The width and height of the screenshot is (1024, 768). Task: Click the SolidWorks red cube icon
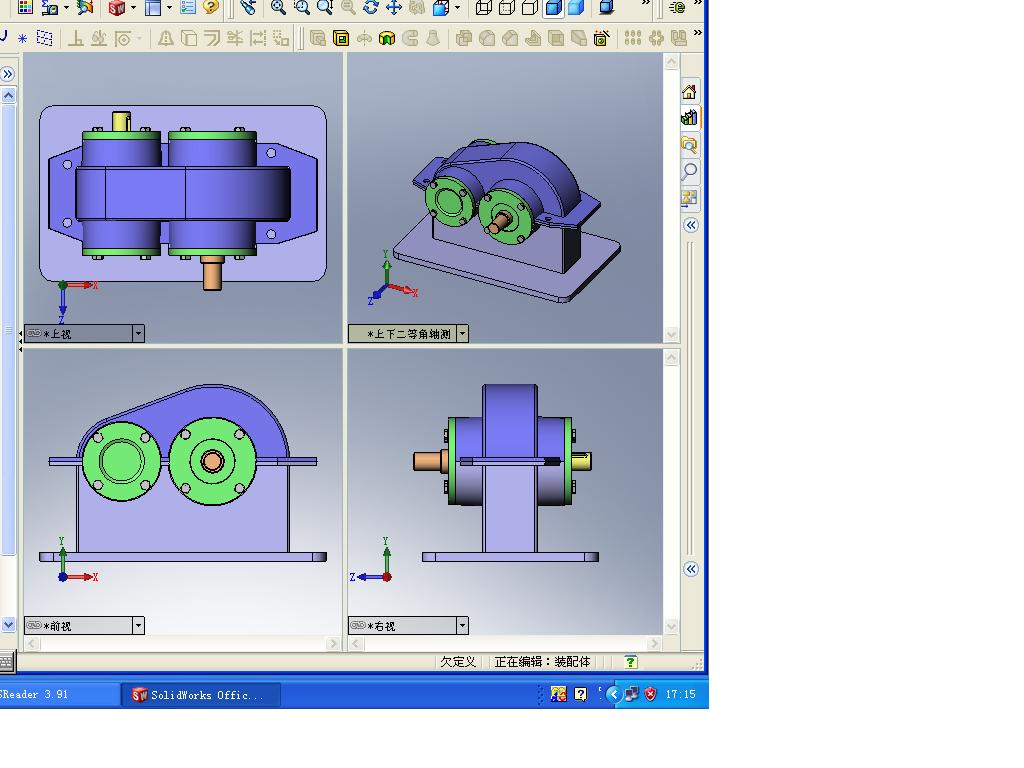tap(117, 8)
